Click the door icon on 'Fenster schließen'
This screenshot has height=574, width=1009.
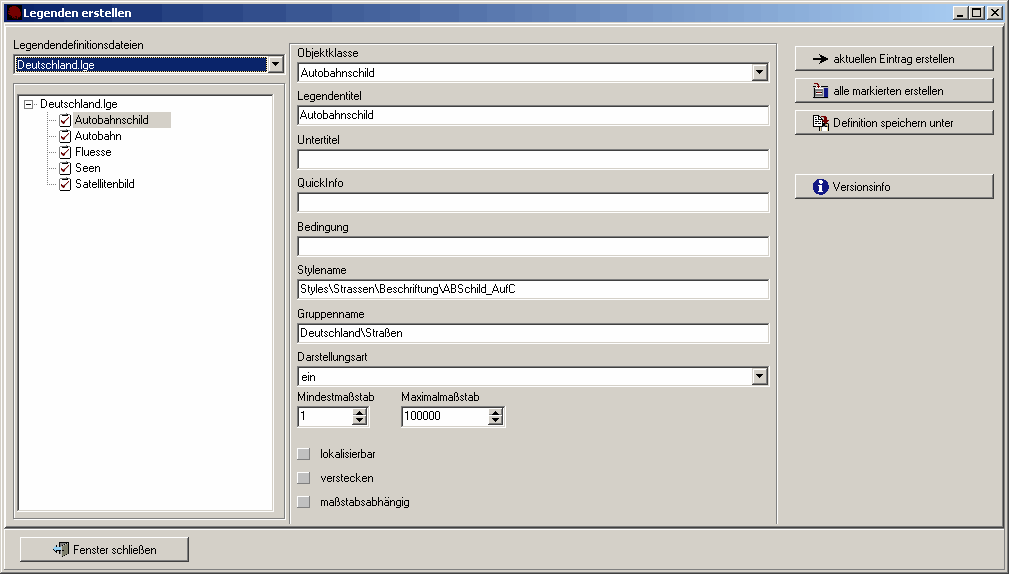point(60,549)
